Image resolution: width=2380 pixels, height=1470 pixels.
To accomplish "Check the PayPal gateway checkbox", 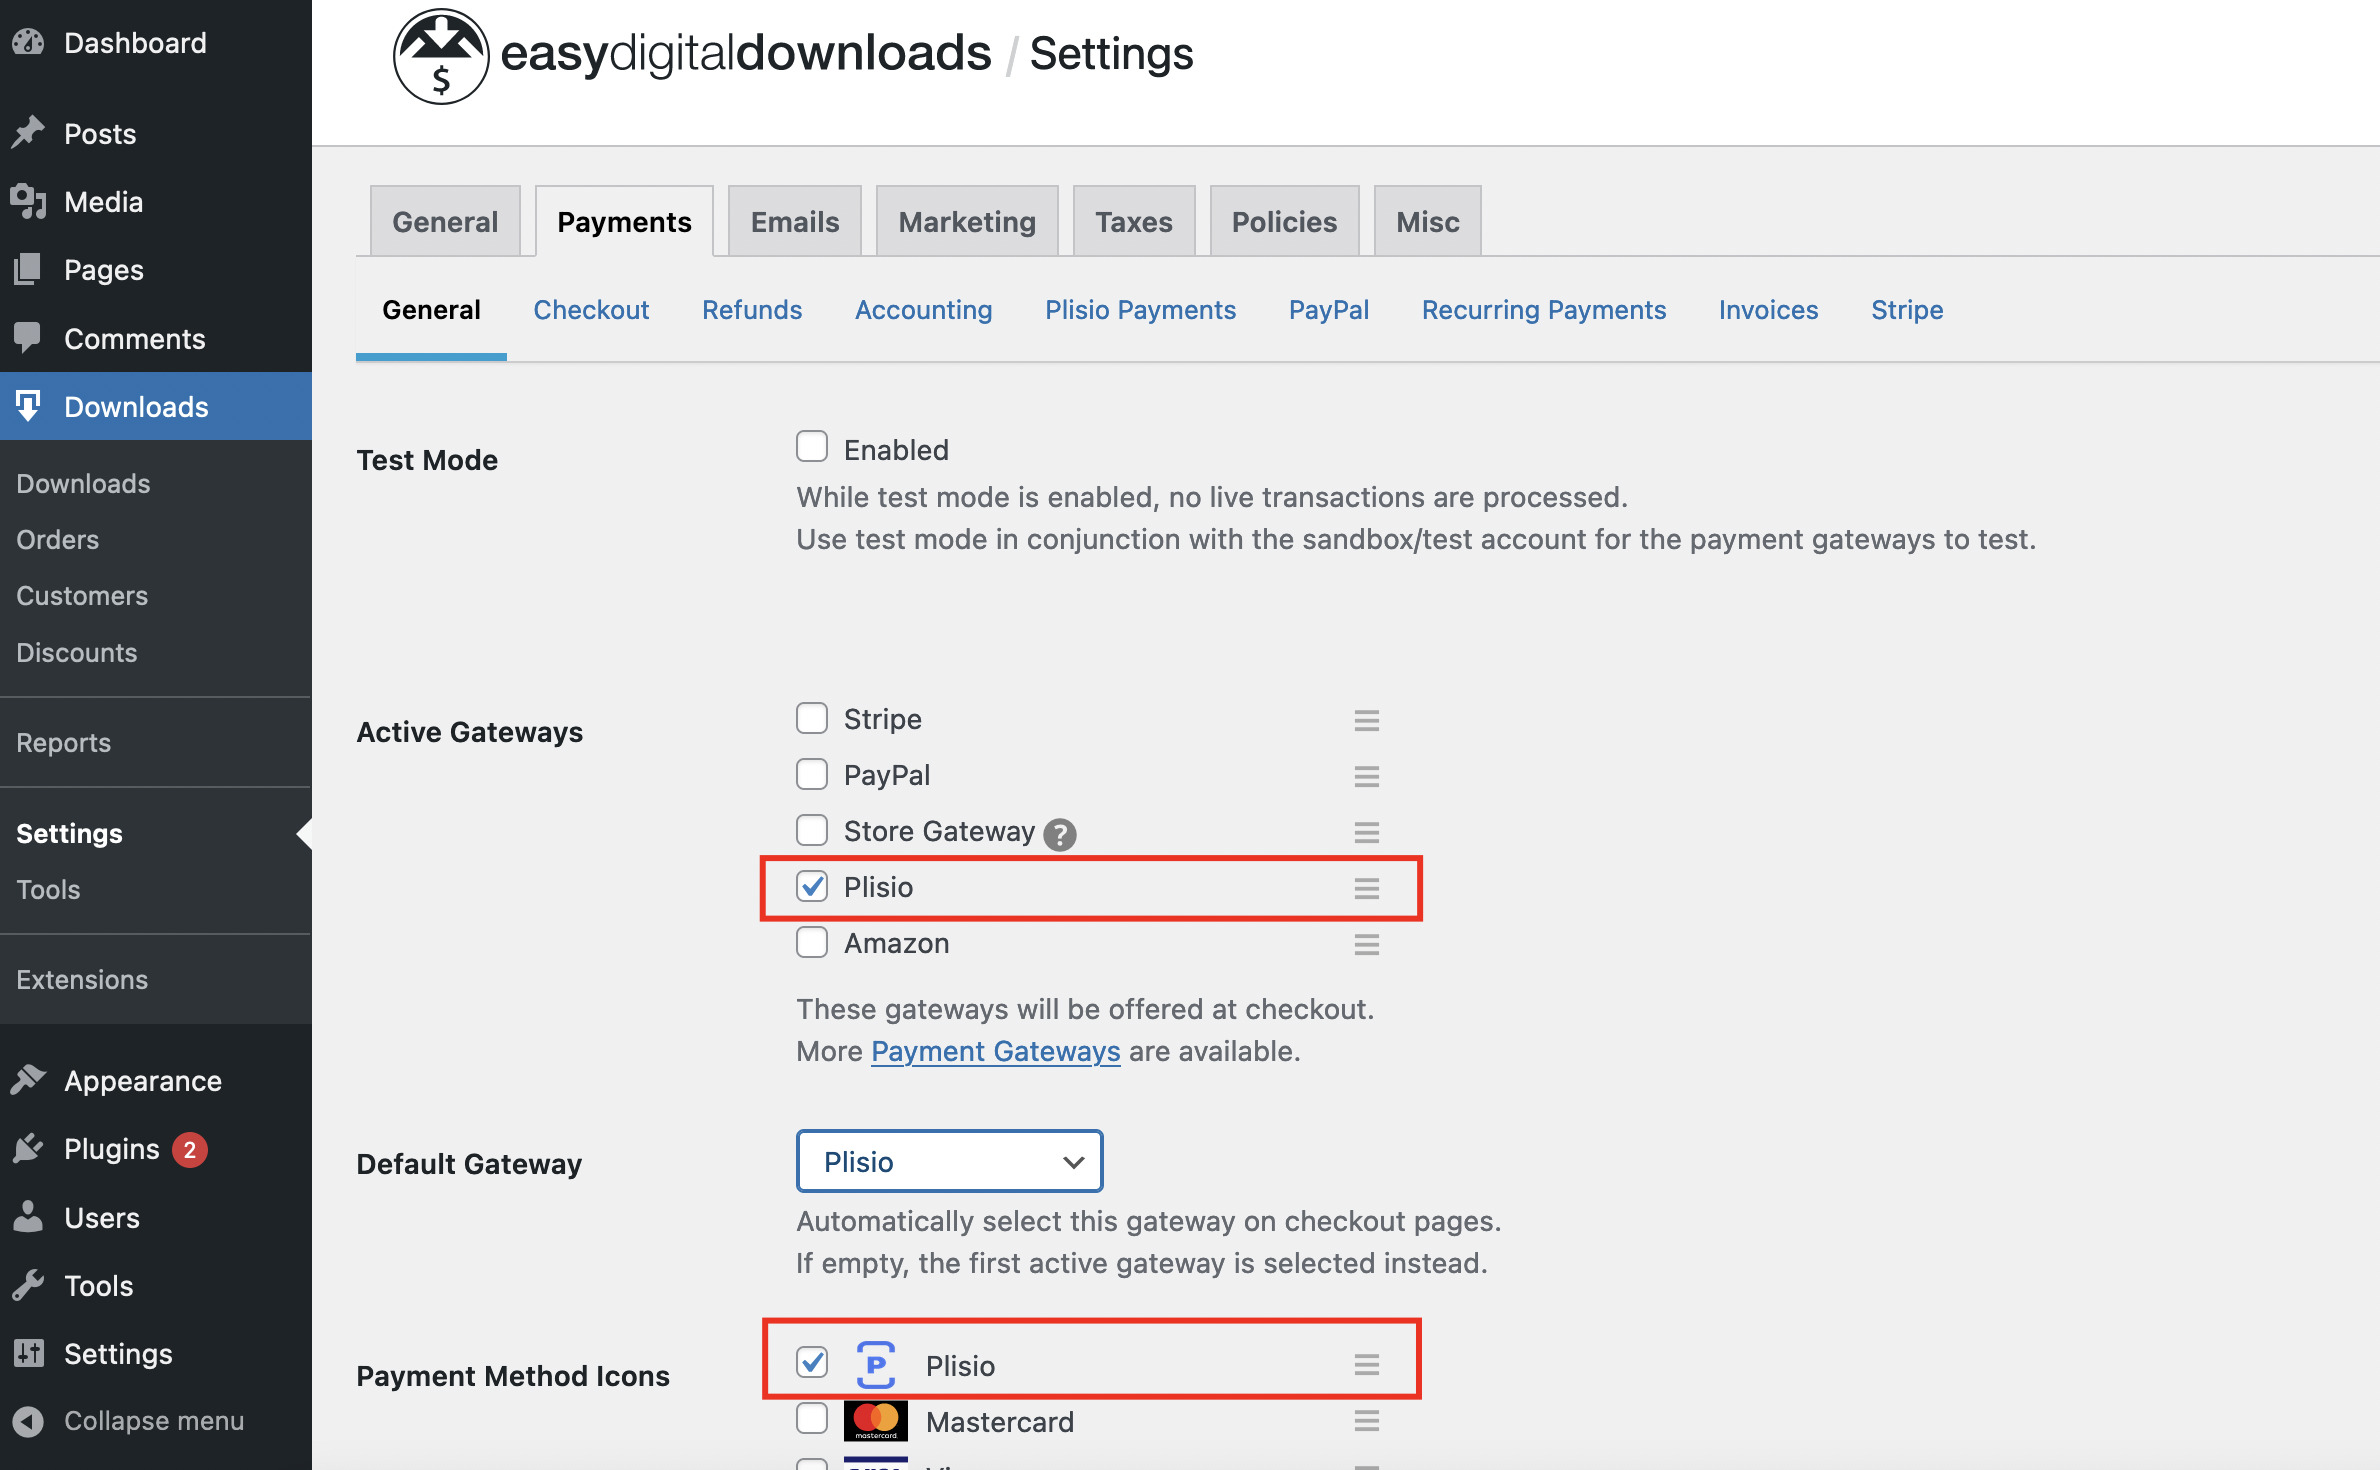I will coord(812,774).
